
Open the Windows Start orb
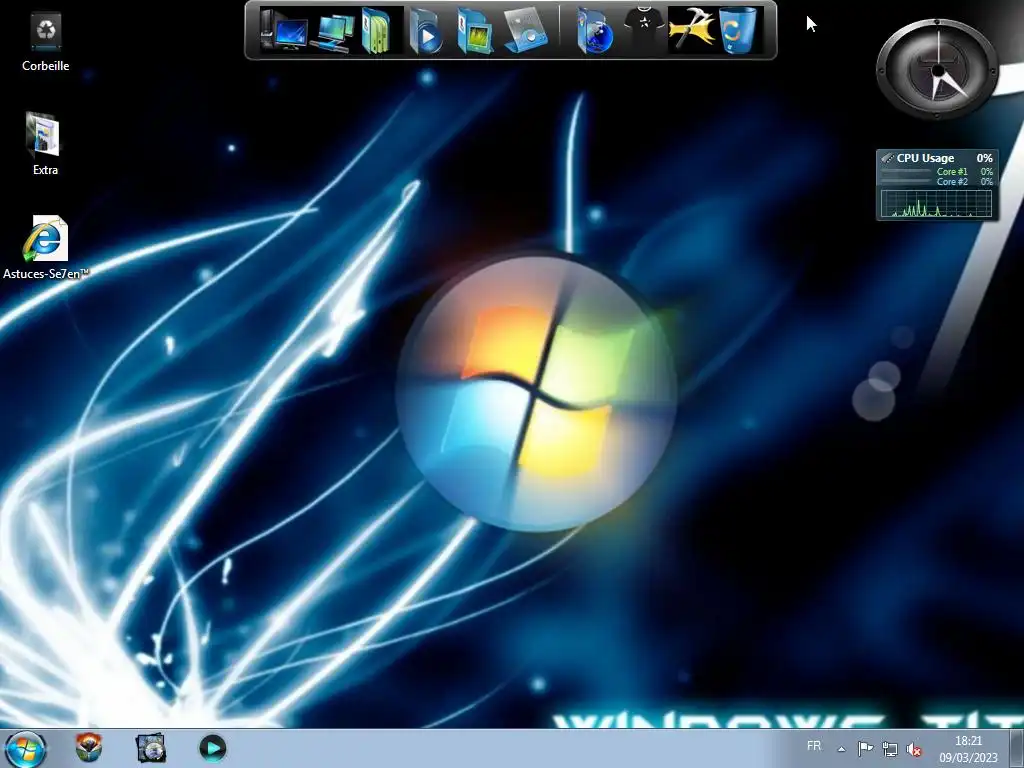pos(25,749)
